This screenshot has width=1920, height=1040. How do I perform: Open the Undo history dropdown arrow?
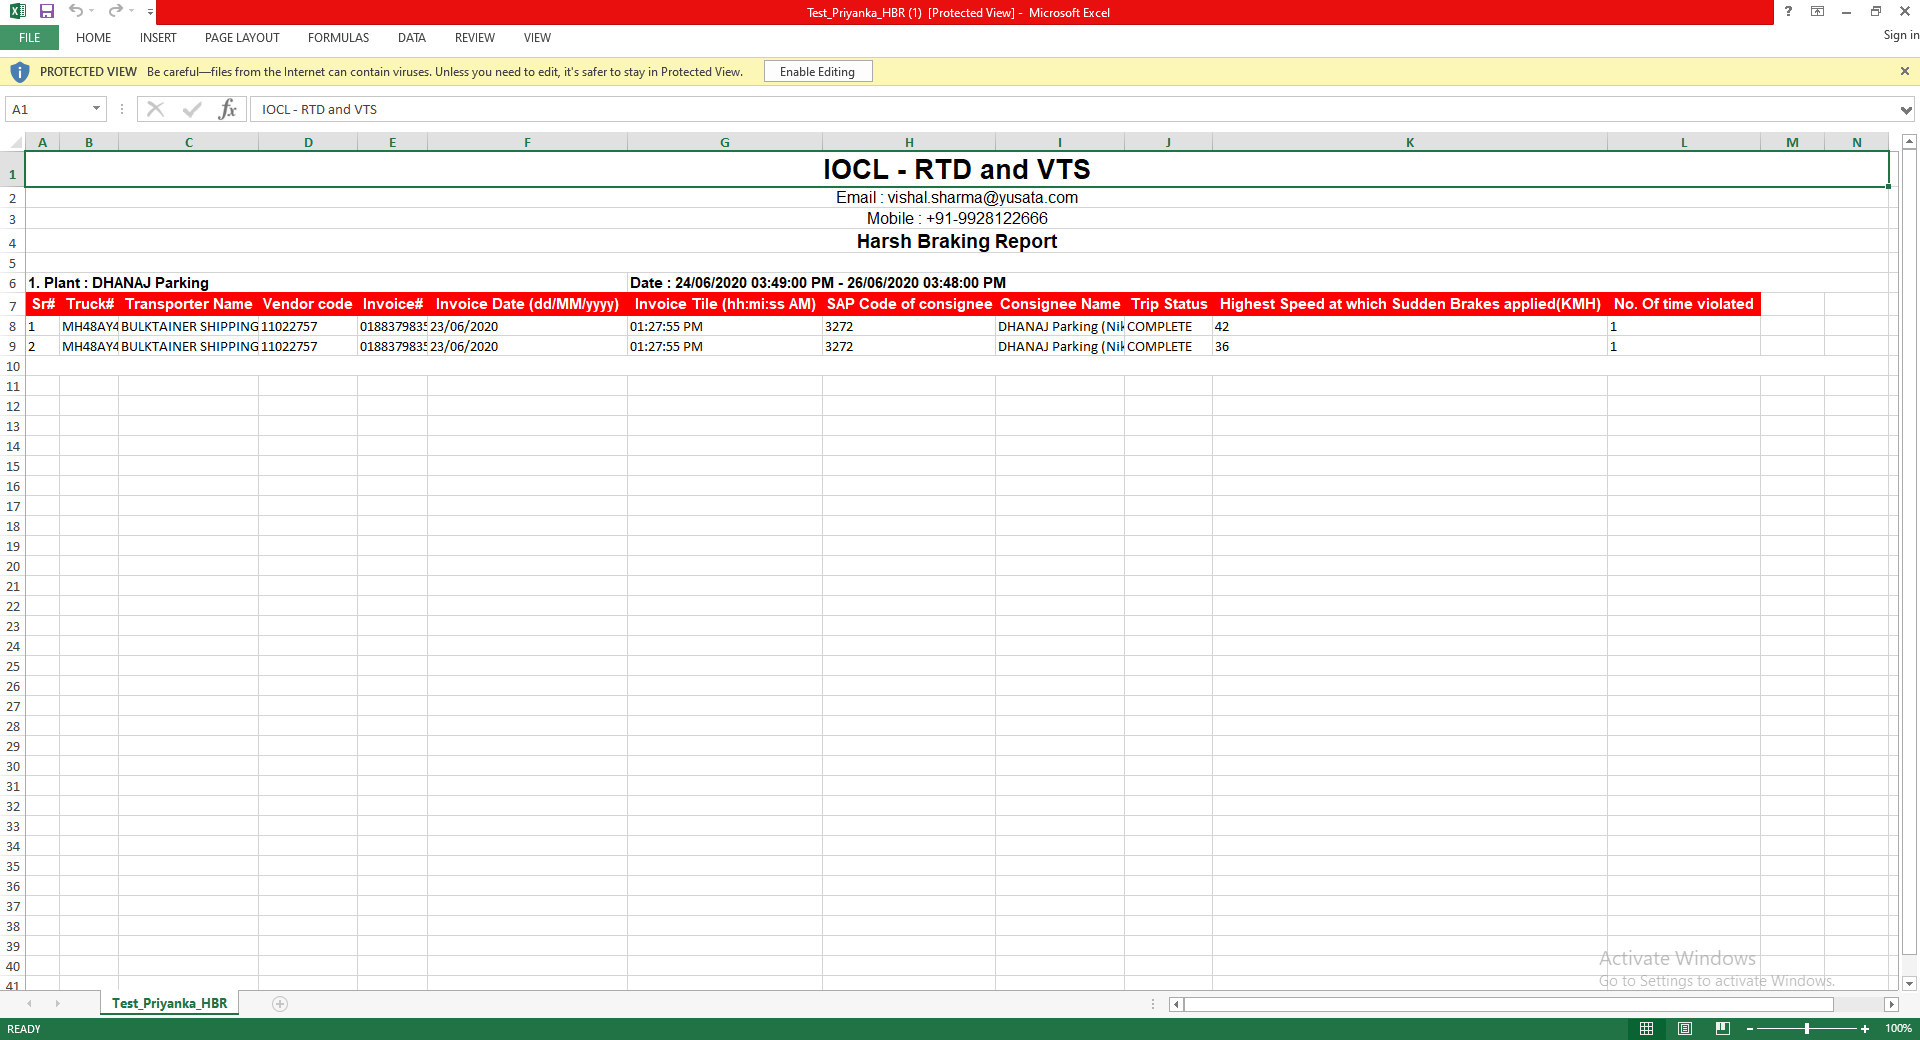tap(92, 11)
